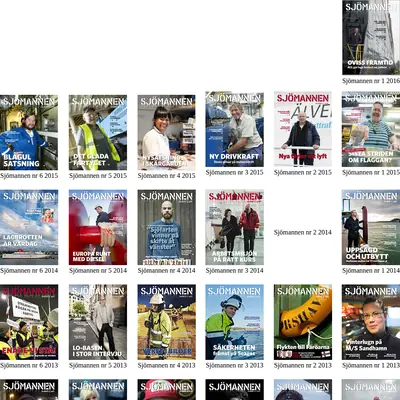Viewport: 400px width, 400px height.
Task: Open the Sjöfarten vinner på skifte cover
Action: point(167,227)
